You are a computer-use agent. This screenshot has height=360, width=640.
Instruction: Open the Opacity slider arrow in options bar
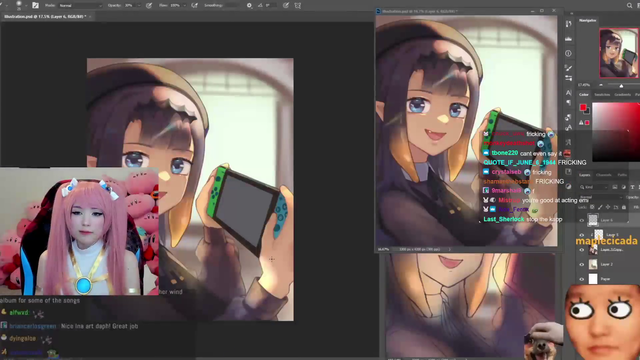(139, 5)
